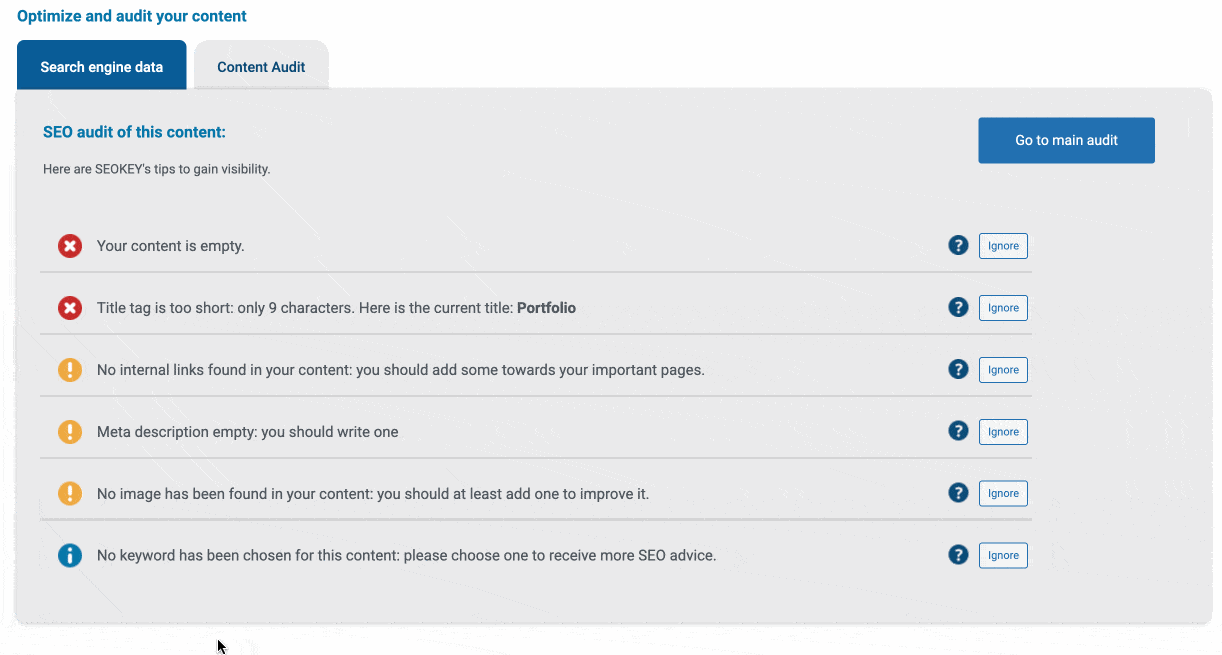Ignore the meta description empty warning

click(1003, 432)
